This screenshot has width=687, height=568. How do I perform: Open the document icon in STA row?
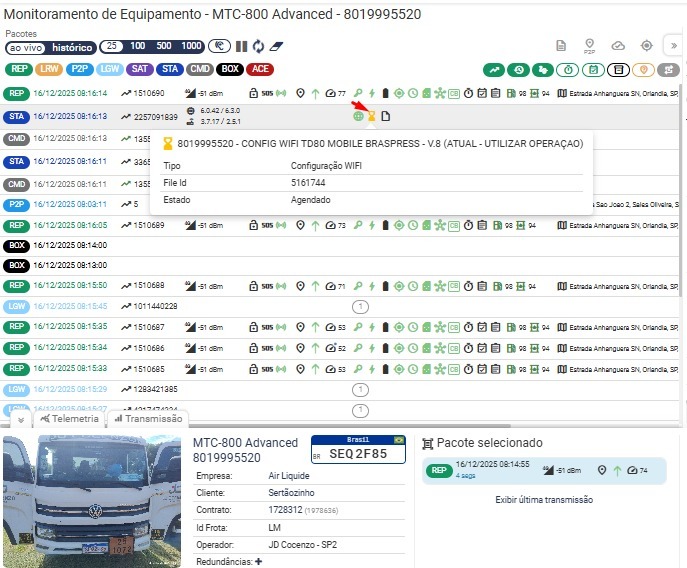pyautogui.click(x=386, y=116)
